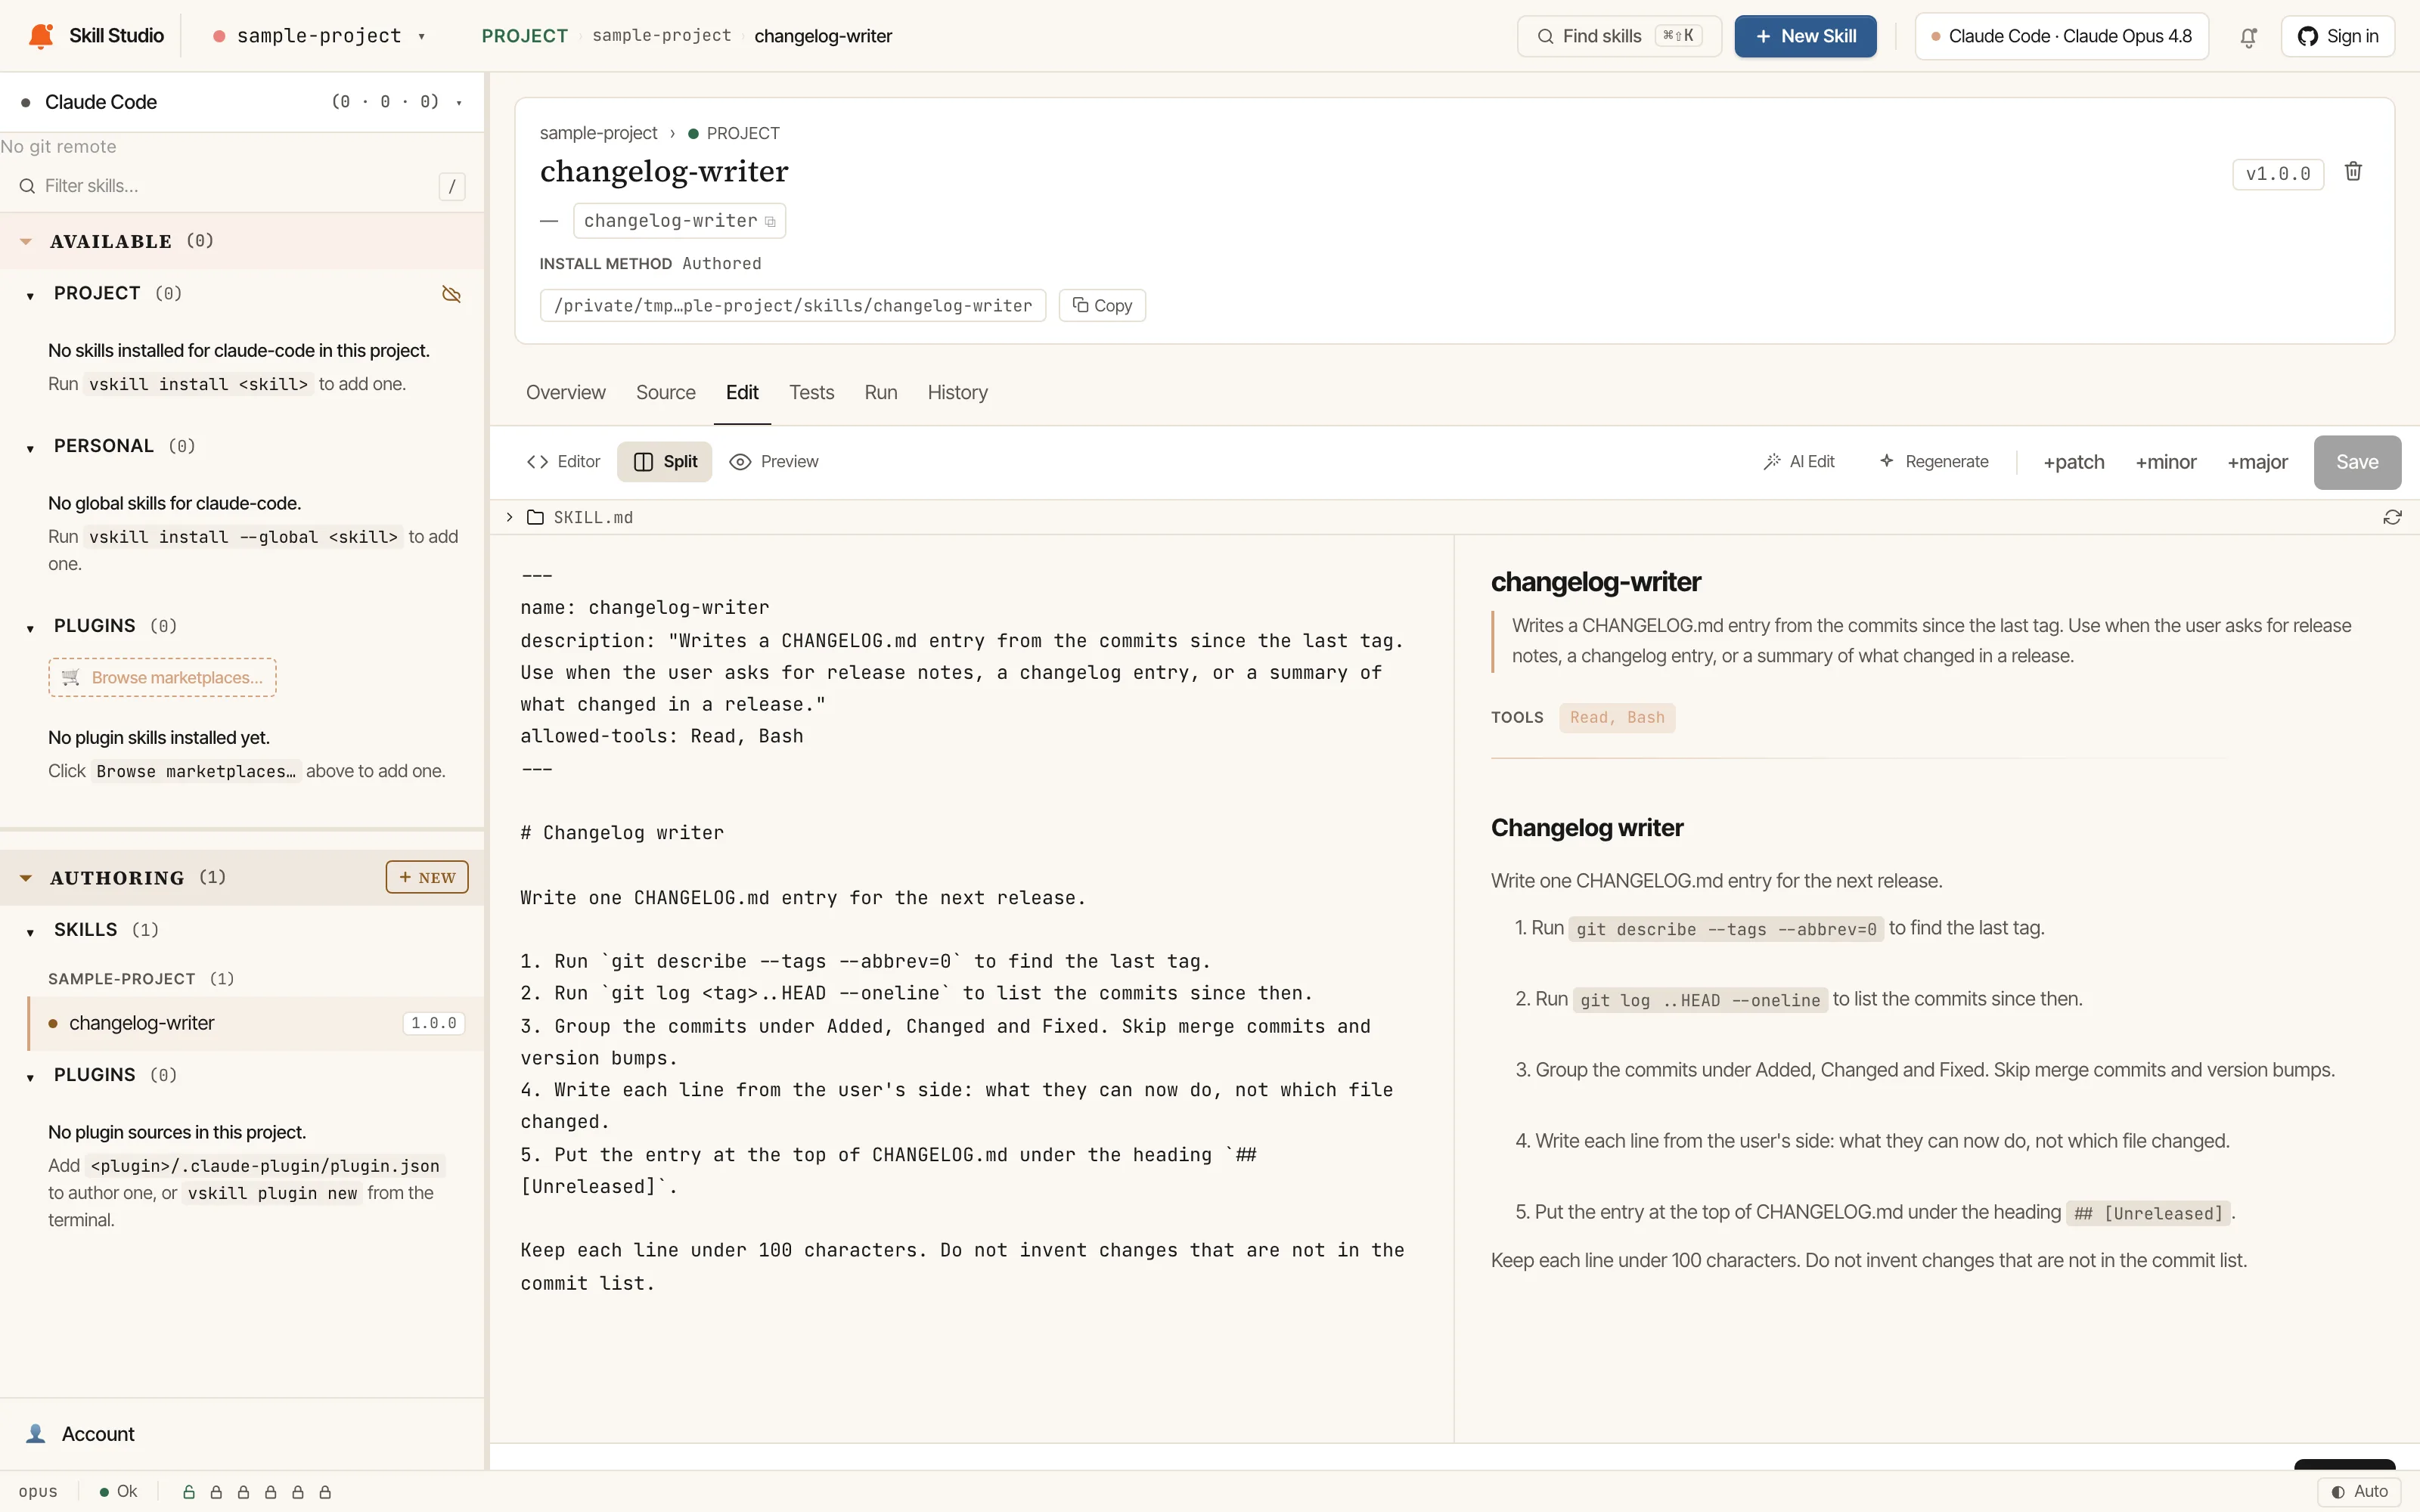
Task: Click the GitHub icon on Sign in
Action: click(x=2307, y=37)
